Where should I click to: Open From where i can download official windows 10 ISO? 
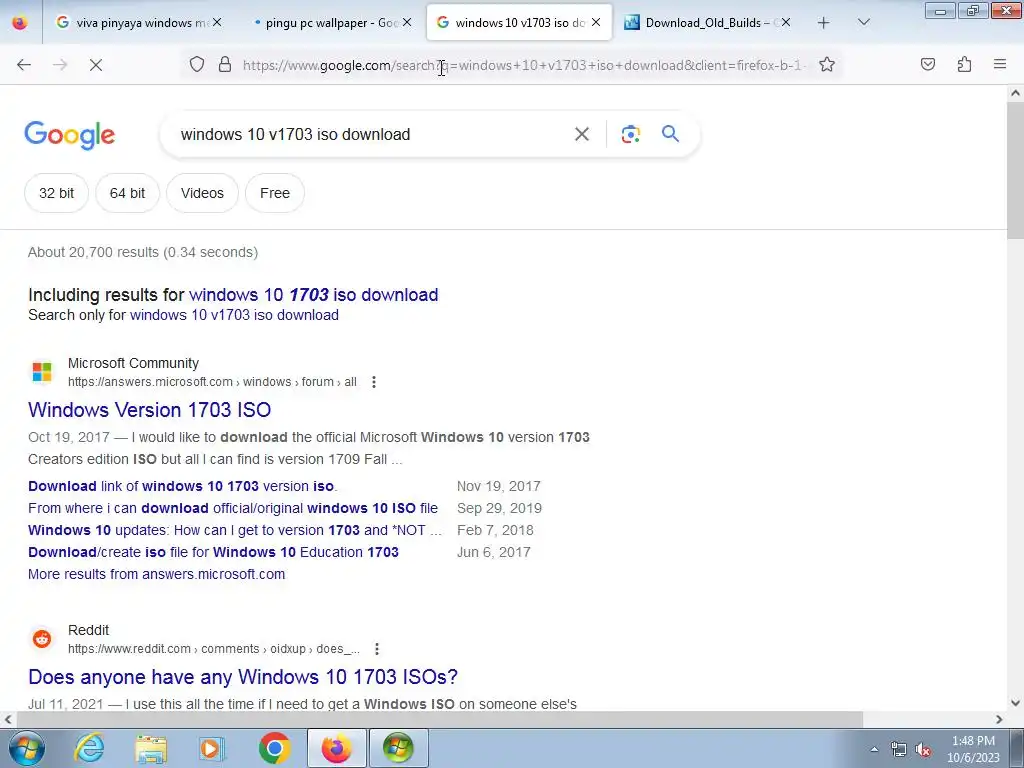click(x=233, y=509)
